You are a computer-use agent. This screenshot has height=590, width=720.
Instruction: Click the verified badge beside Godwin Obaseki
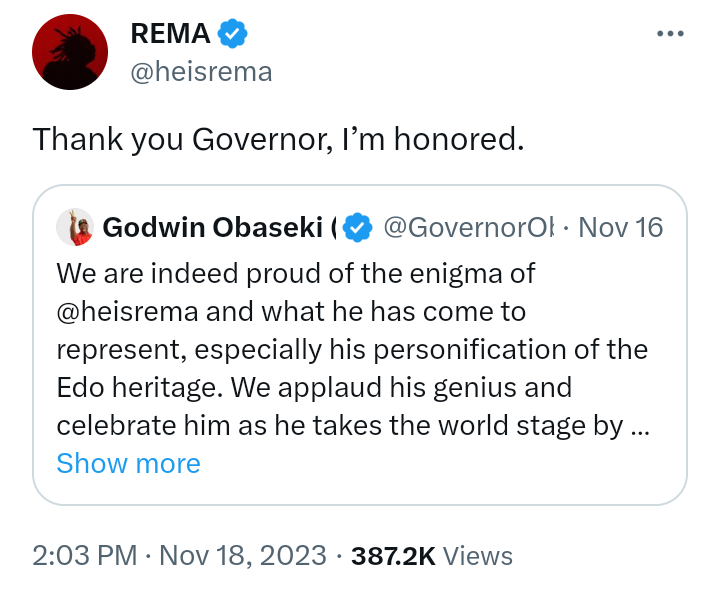pos(357,228)
